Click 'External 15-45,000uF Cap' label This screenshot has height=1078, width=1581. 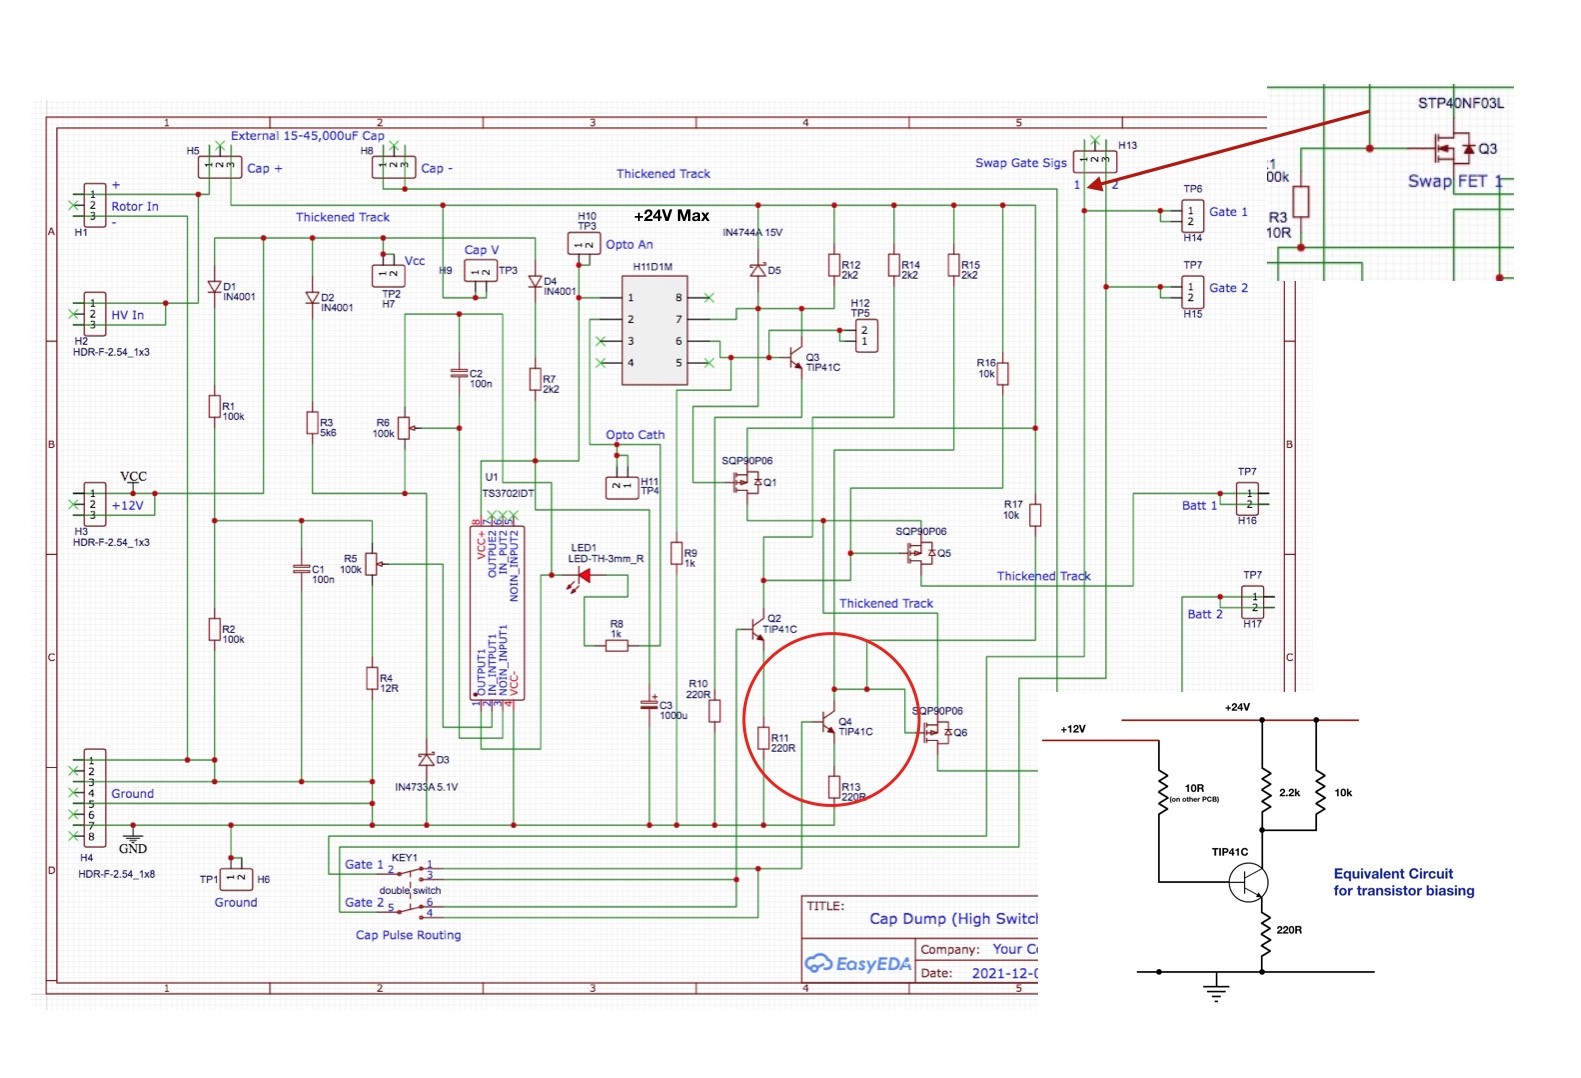[307, 135]
